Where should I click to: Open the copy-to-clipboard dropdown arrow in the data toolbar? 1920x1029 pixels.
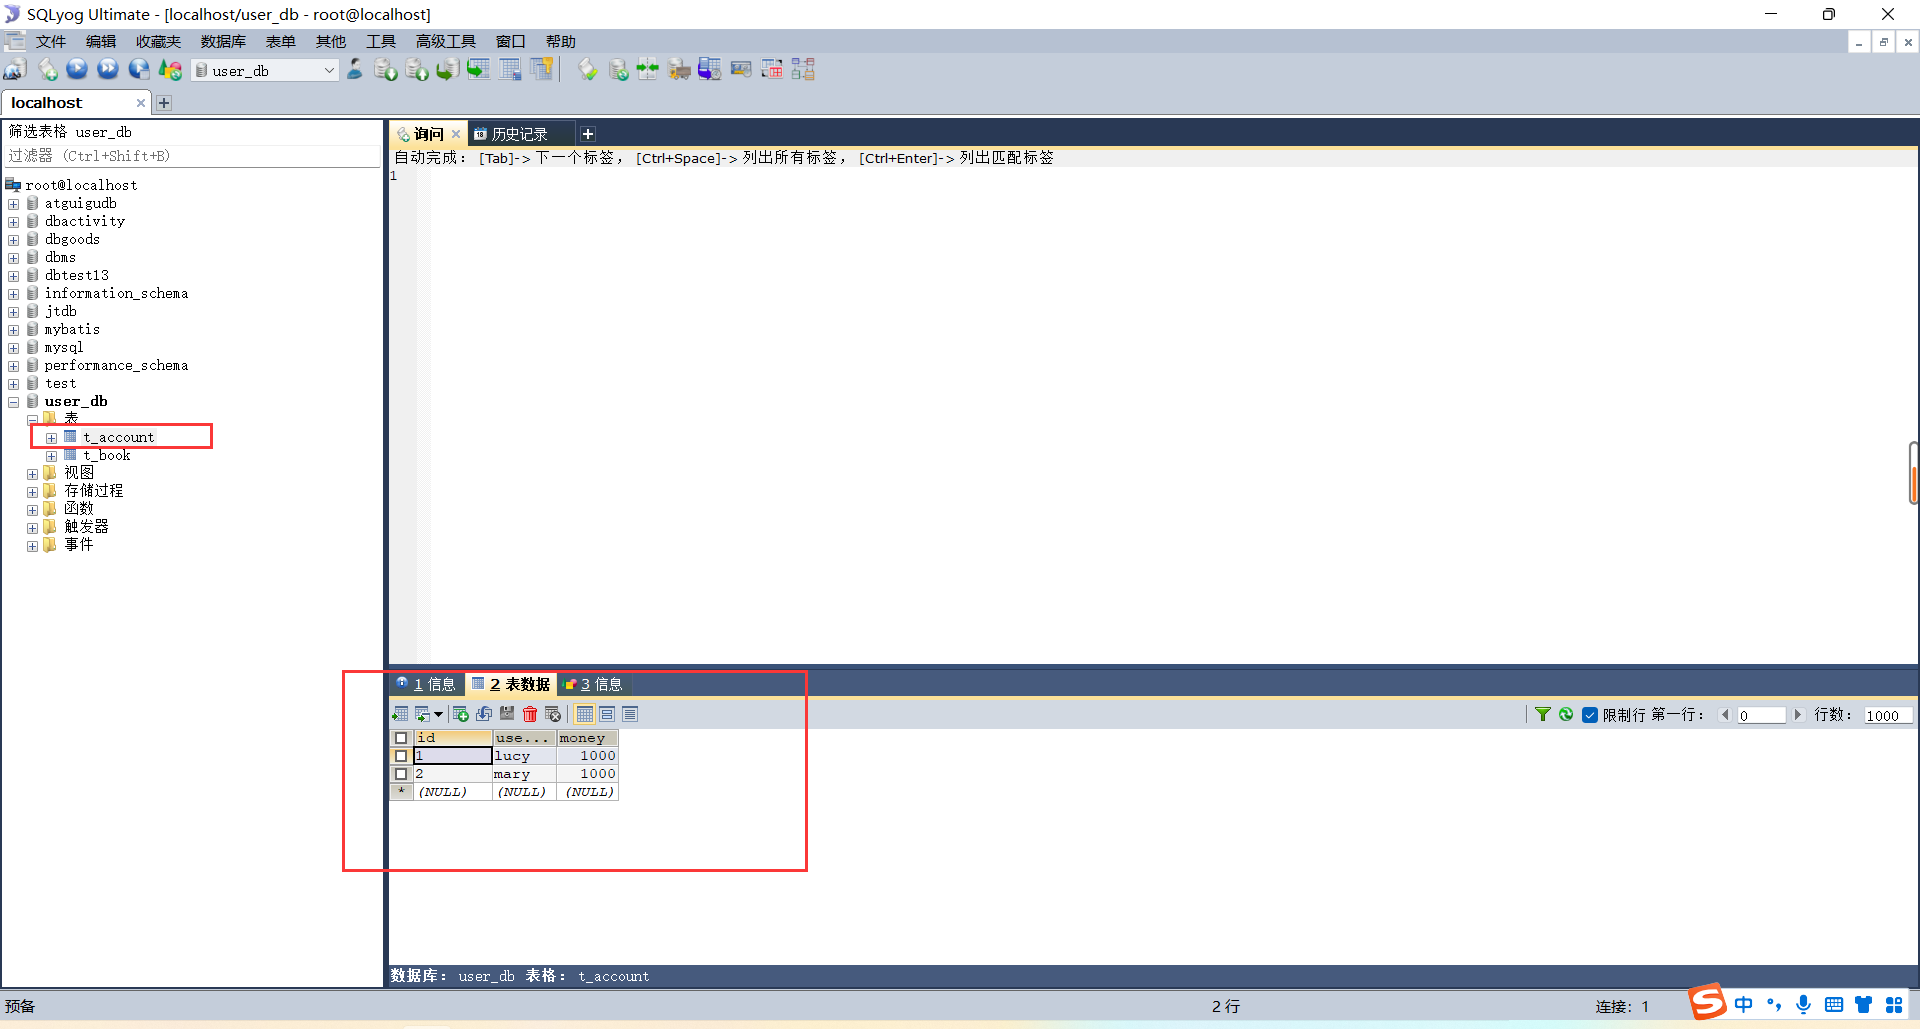(438, 714)
